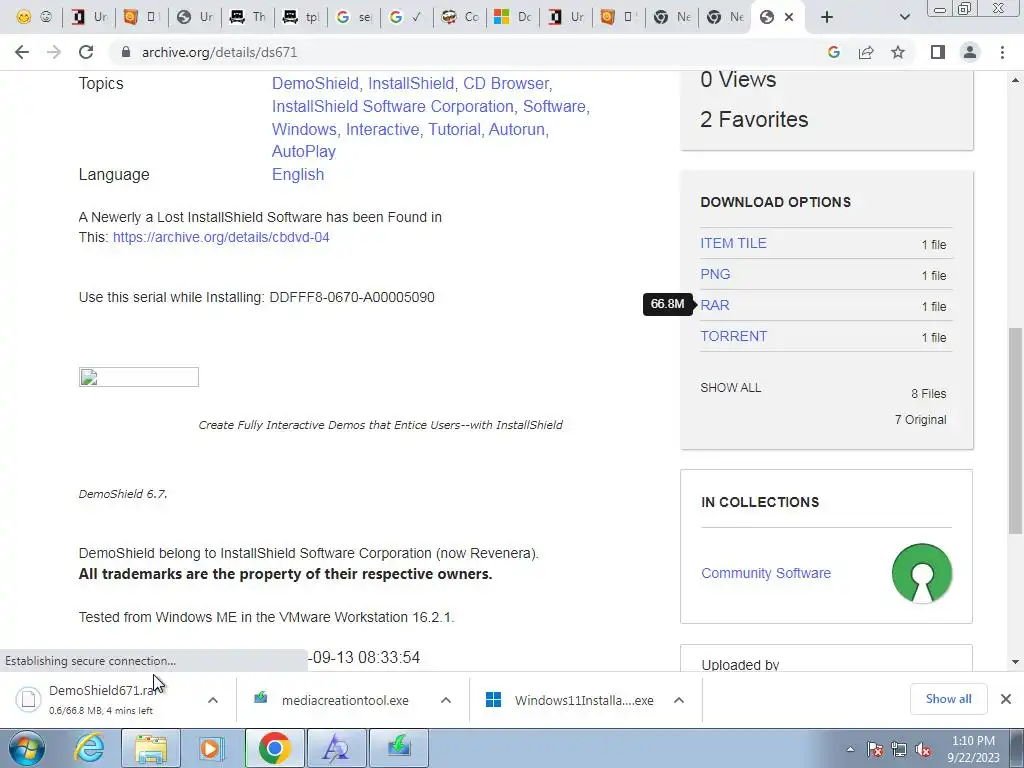Share this page via share icon

tap(866, 52)
